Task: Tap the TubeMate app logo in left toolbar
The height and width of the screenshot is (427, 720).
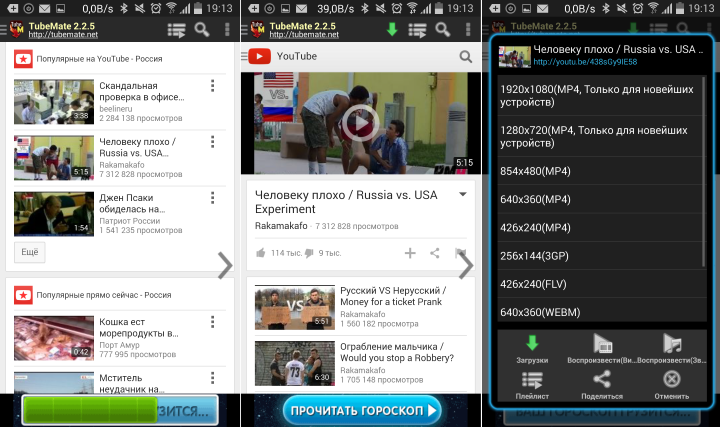Action: [x=17, y=30]
